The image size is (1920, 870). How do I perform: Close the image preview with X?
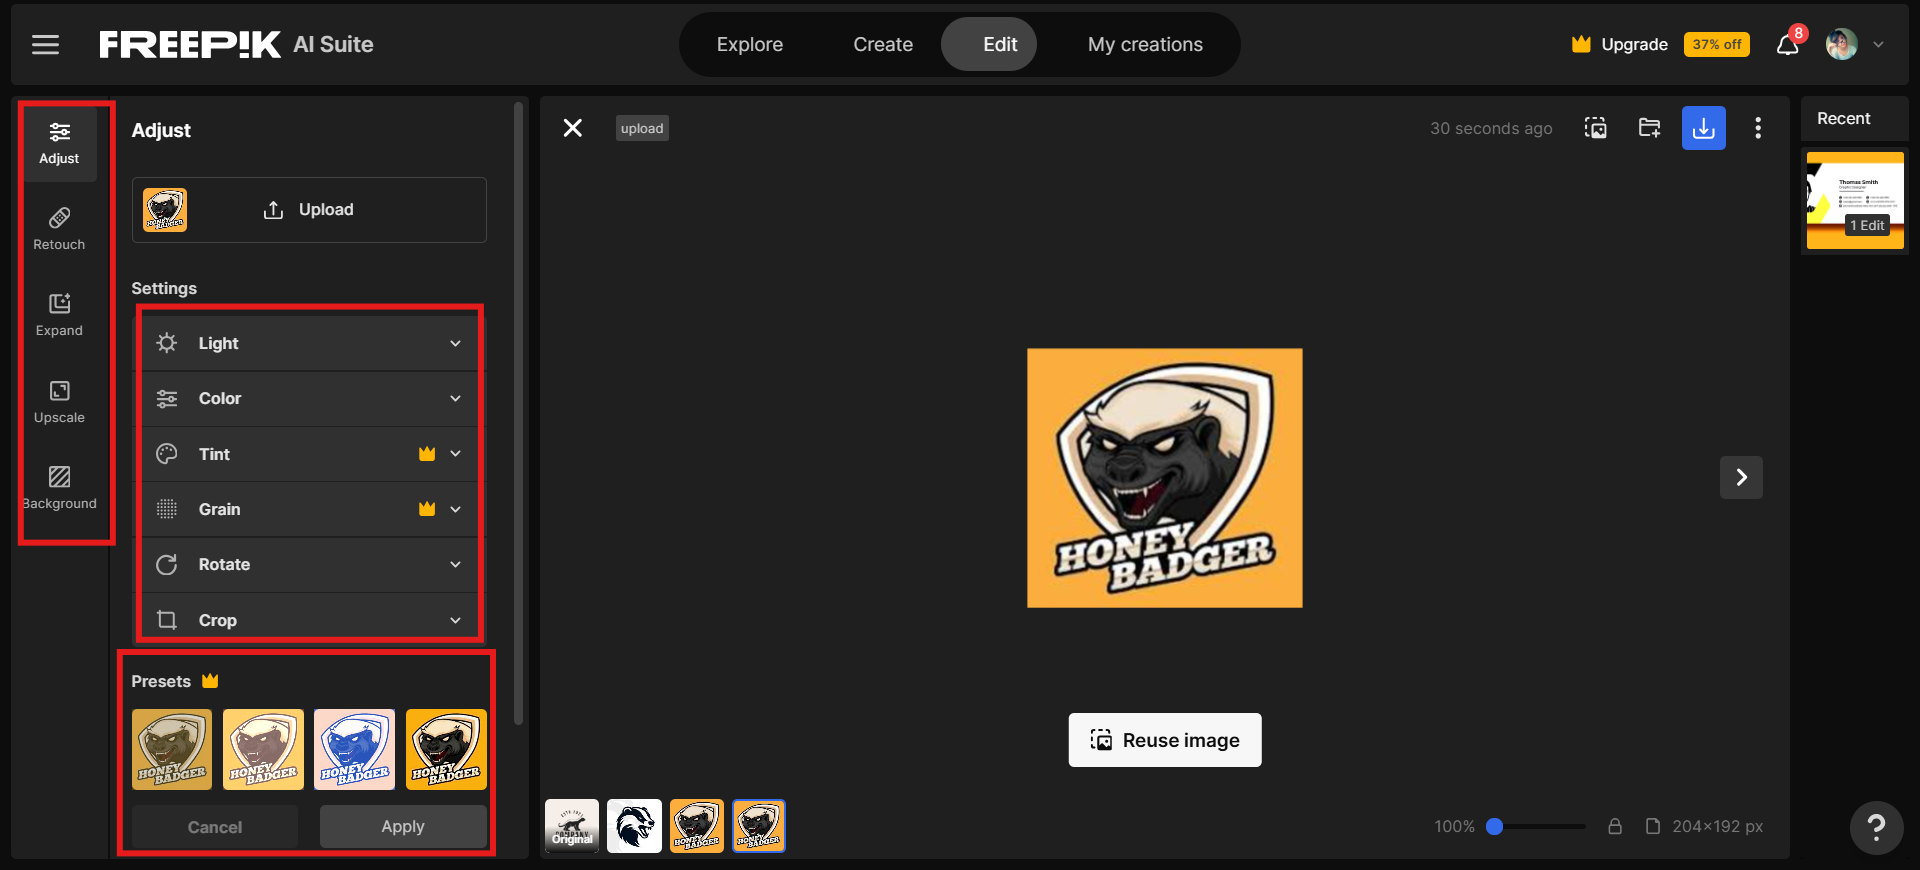click(573, 128)
